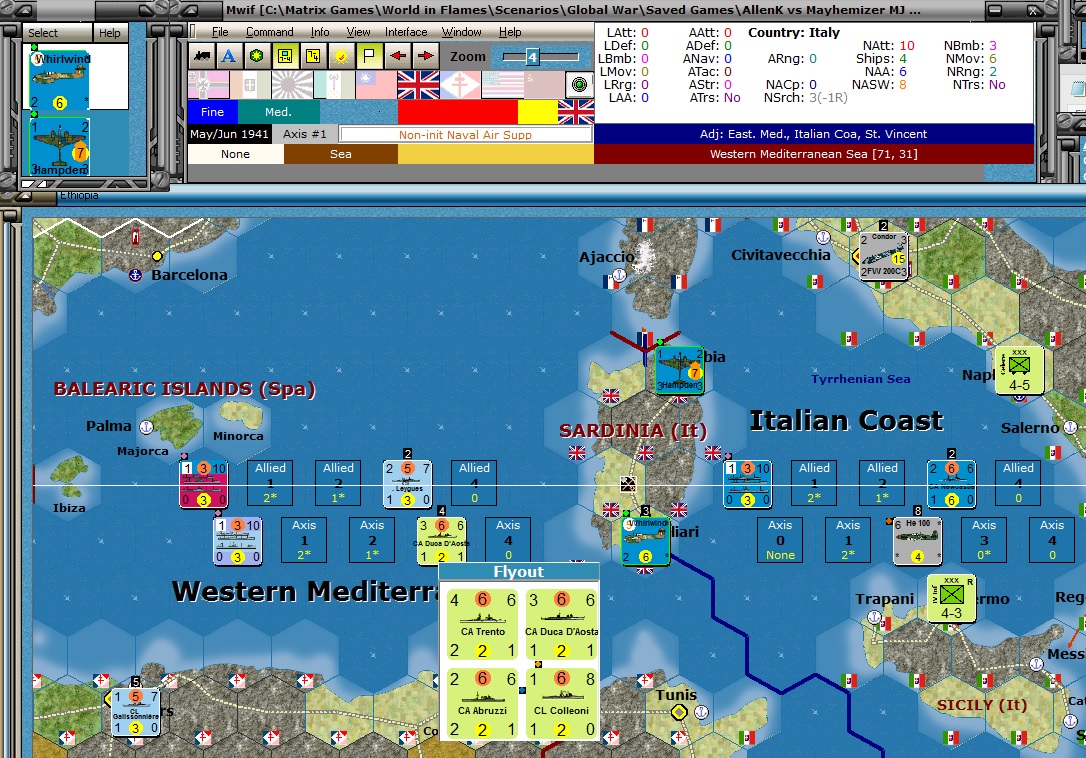This screenshot has height=758, width=1086.
Task: Click the red left arrow toolbar button
Action: tap(398, 56)
